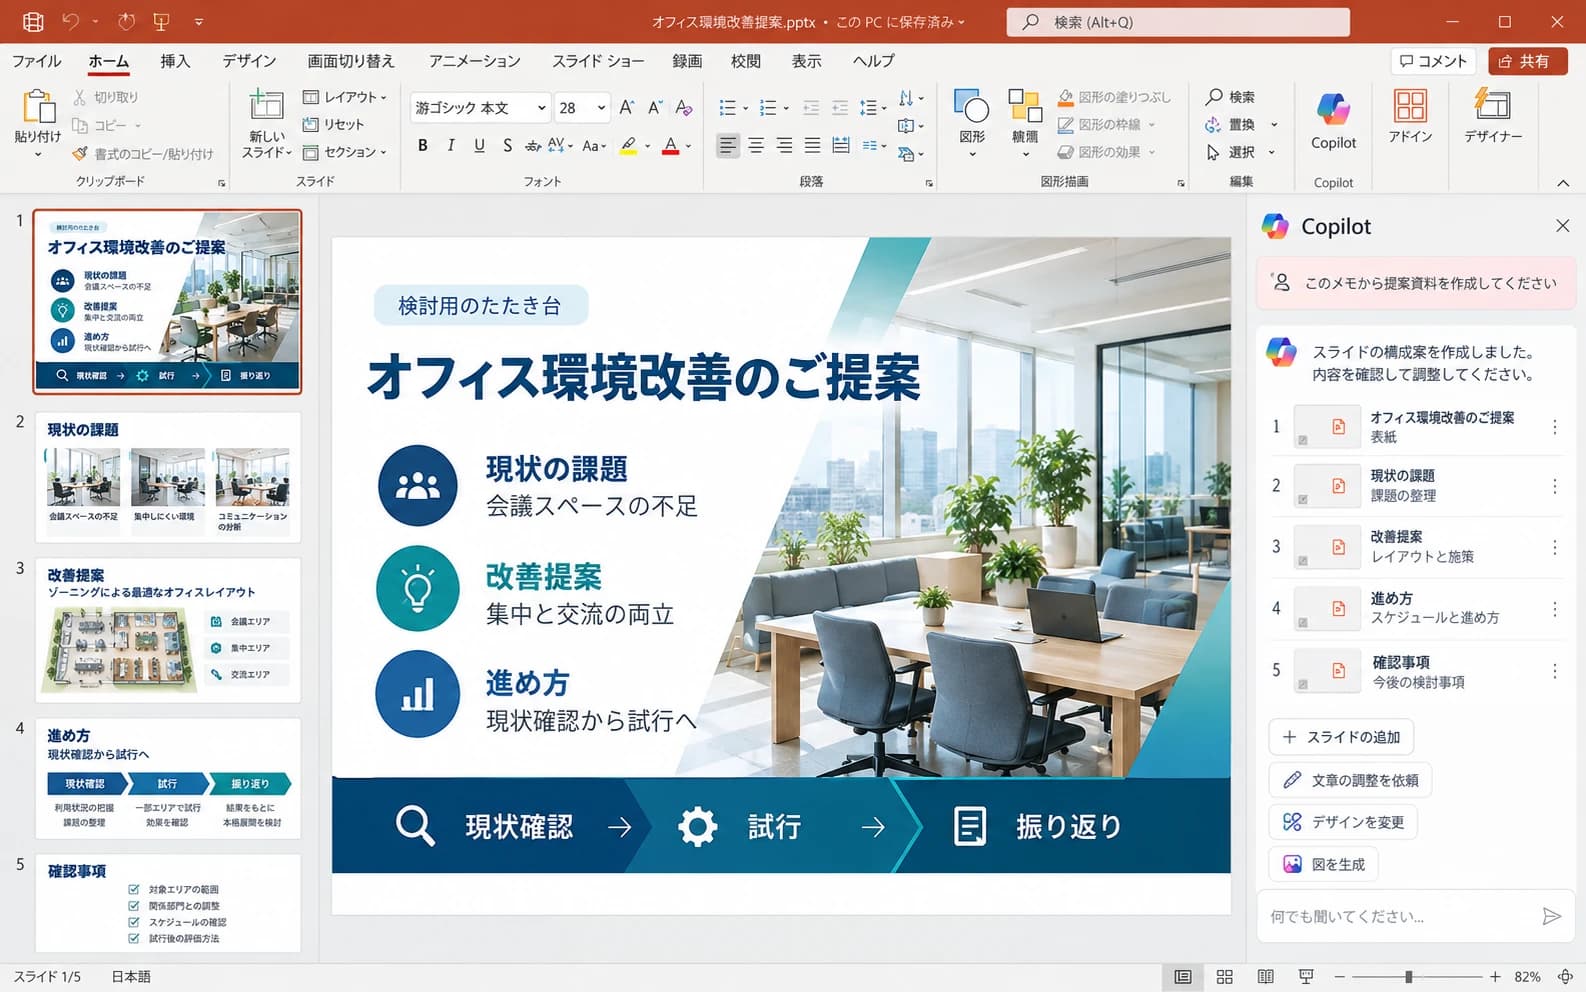Toggle right text alignment

tap(784, 146)
